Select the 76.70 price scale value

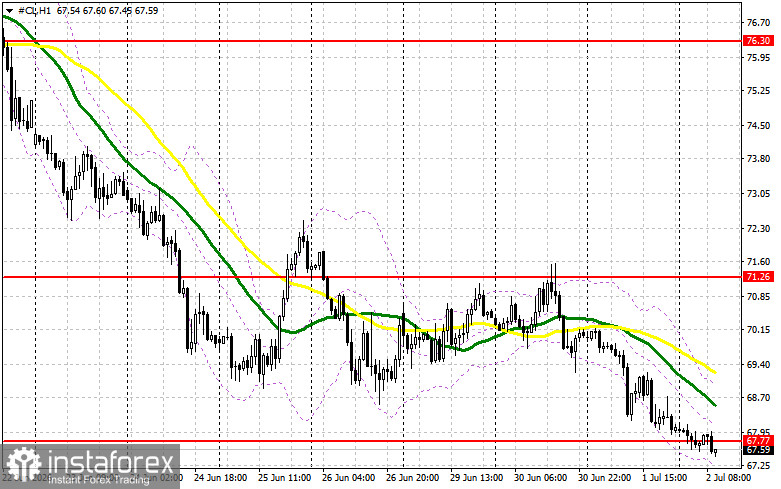pos(759,22)
